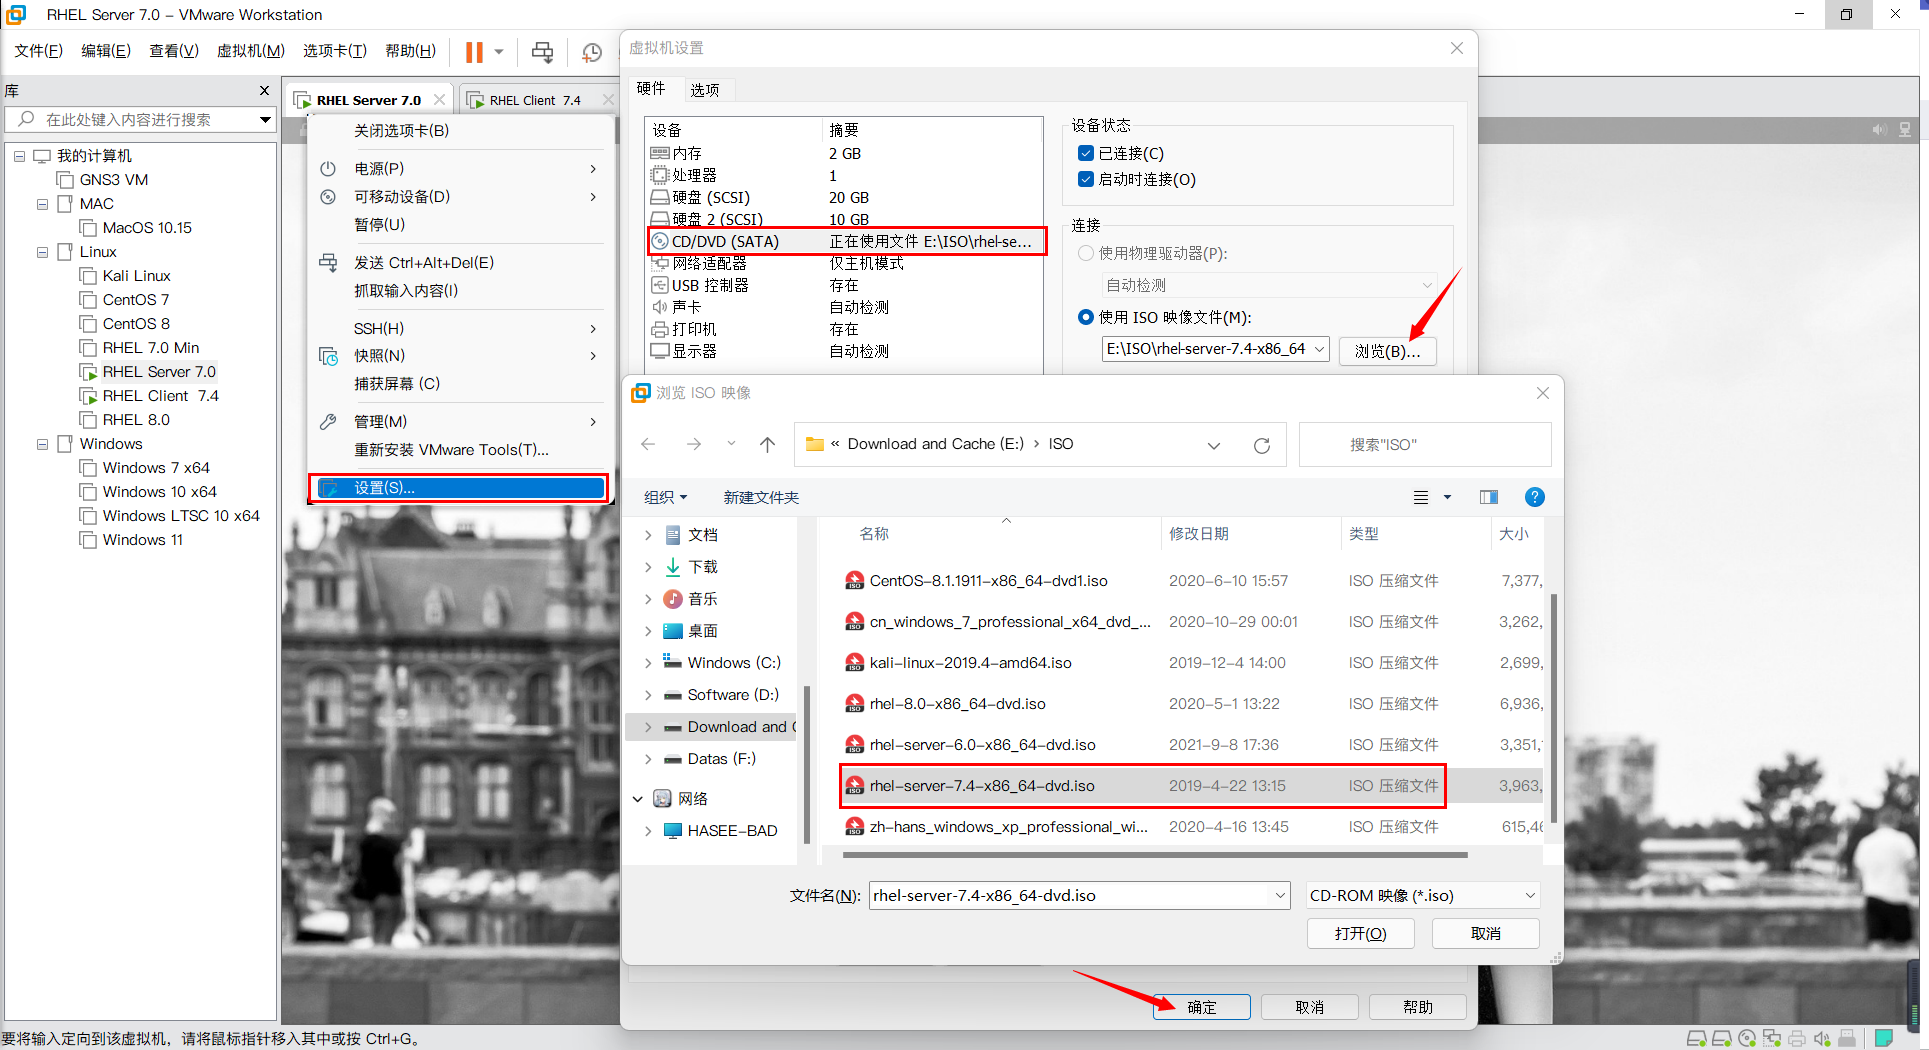Screen dimensions: 1929x1050
Task: Open the ISO image path dropdown
Action: point(1319,349)
